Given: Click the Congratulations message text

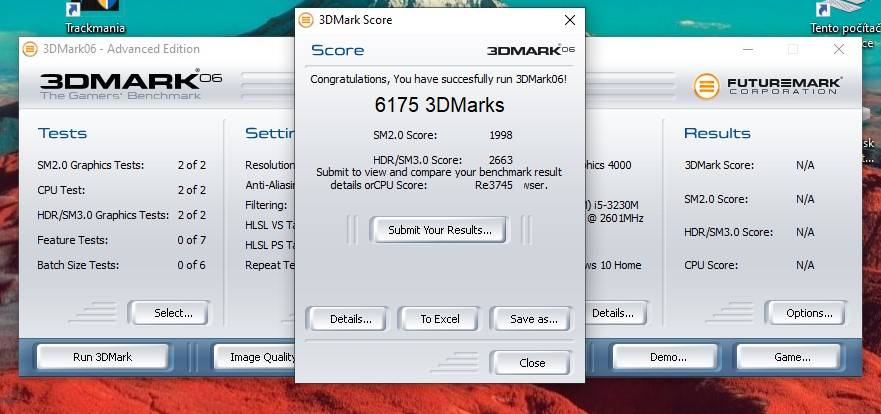Looking at the screenshot, I should pos(439,79).
